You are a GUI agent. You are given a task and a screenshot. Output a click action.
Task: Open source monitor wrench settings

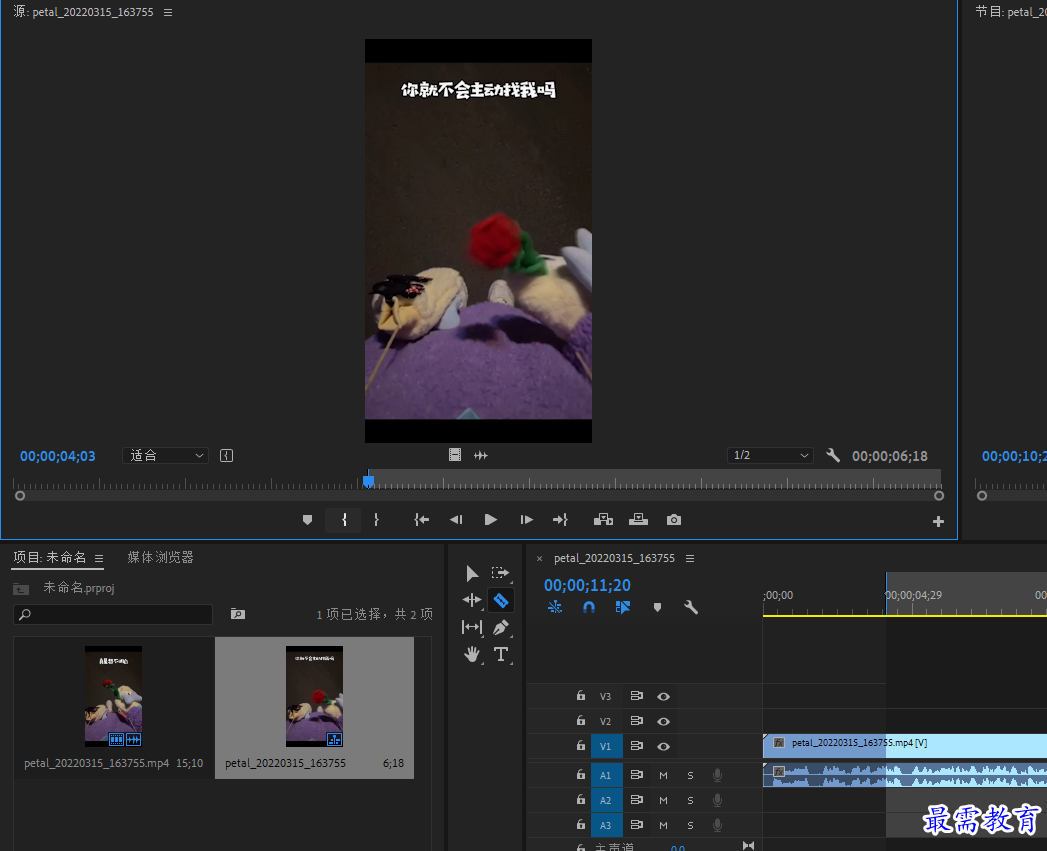tap(833, 456)
